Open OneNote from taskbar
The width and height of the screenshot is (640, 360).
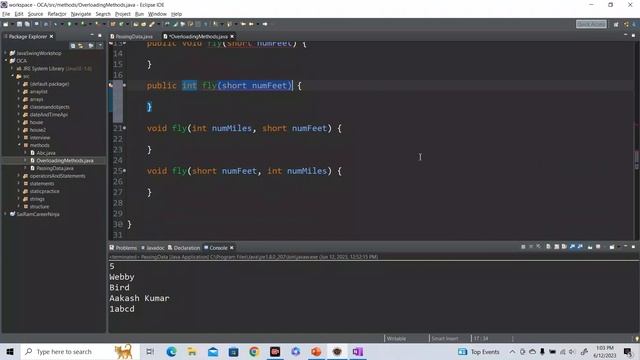[358, 351]
